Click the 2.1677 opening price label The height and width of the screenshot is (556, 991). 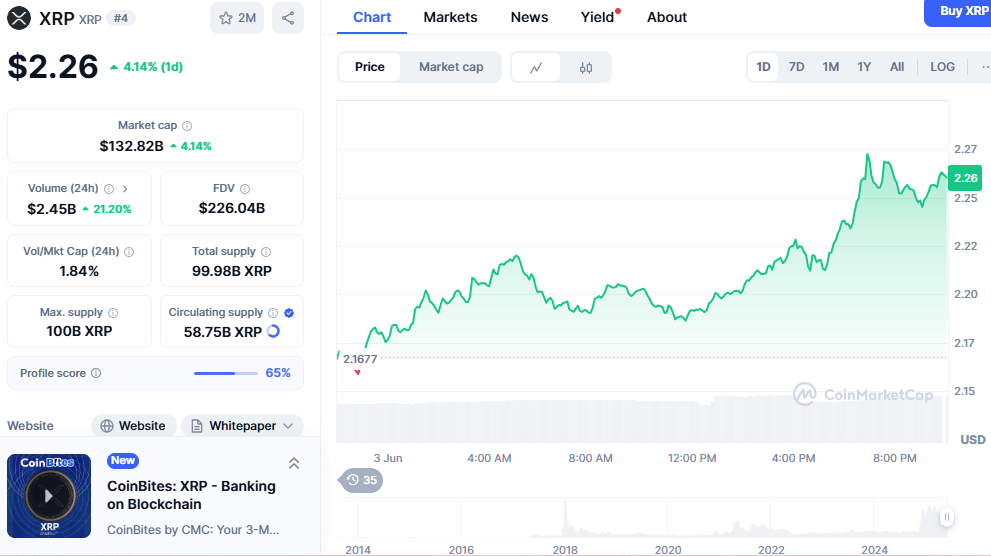(x=360, y=359)
